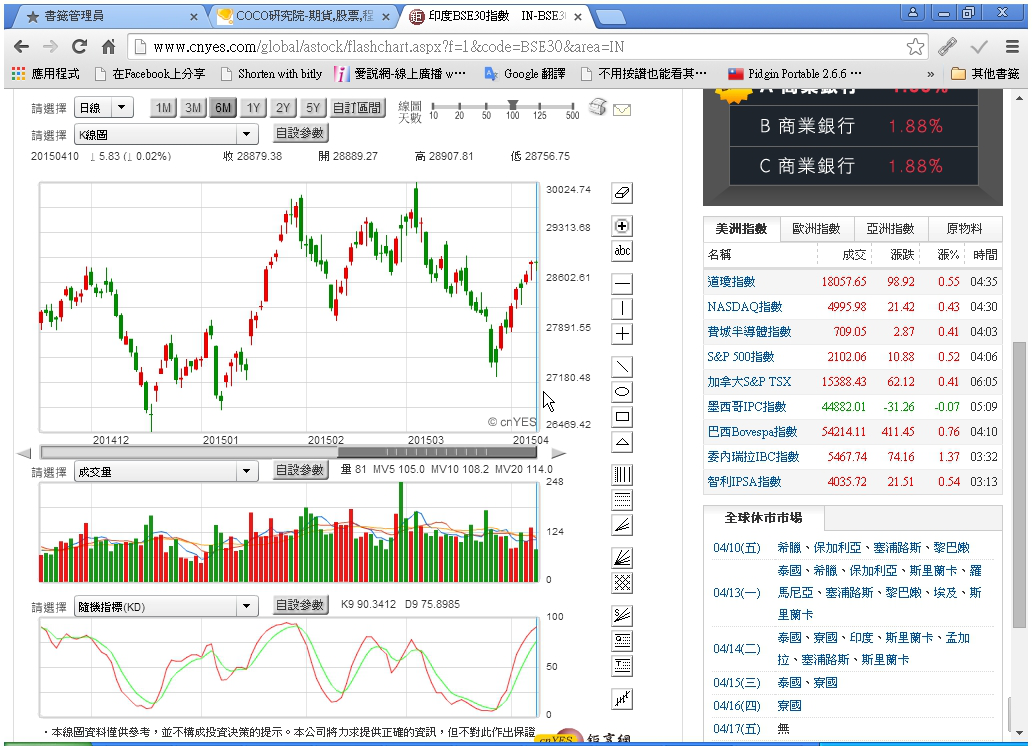This screenshot has width=1032, height=746.
Task: Click the browser address bar
Action: pos(527,47)
